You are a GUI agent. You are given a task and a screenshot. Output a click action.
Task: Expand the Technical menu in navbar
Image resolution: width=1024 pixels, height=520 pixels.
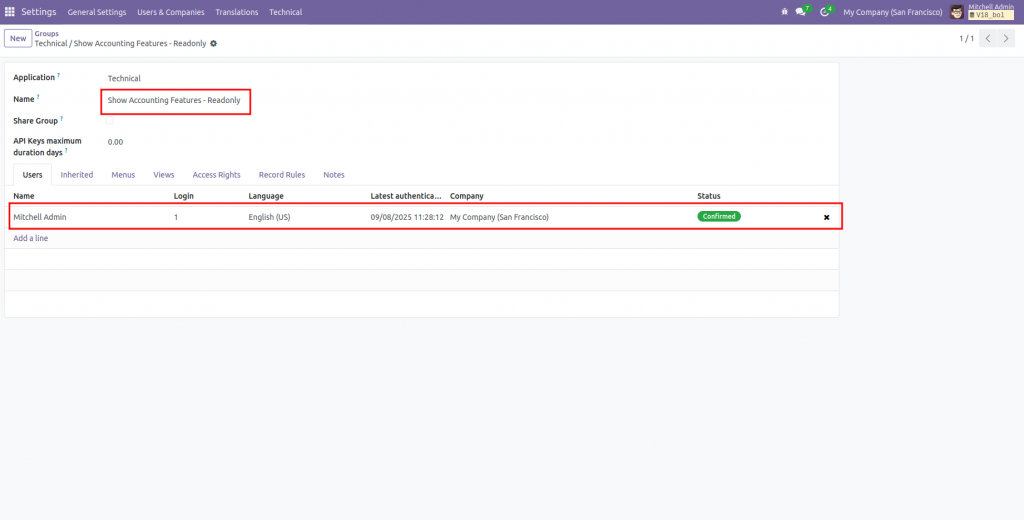pos(285,12)
